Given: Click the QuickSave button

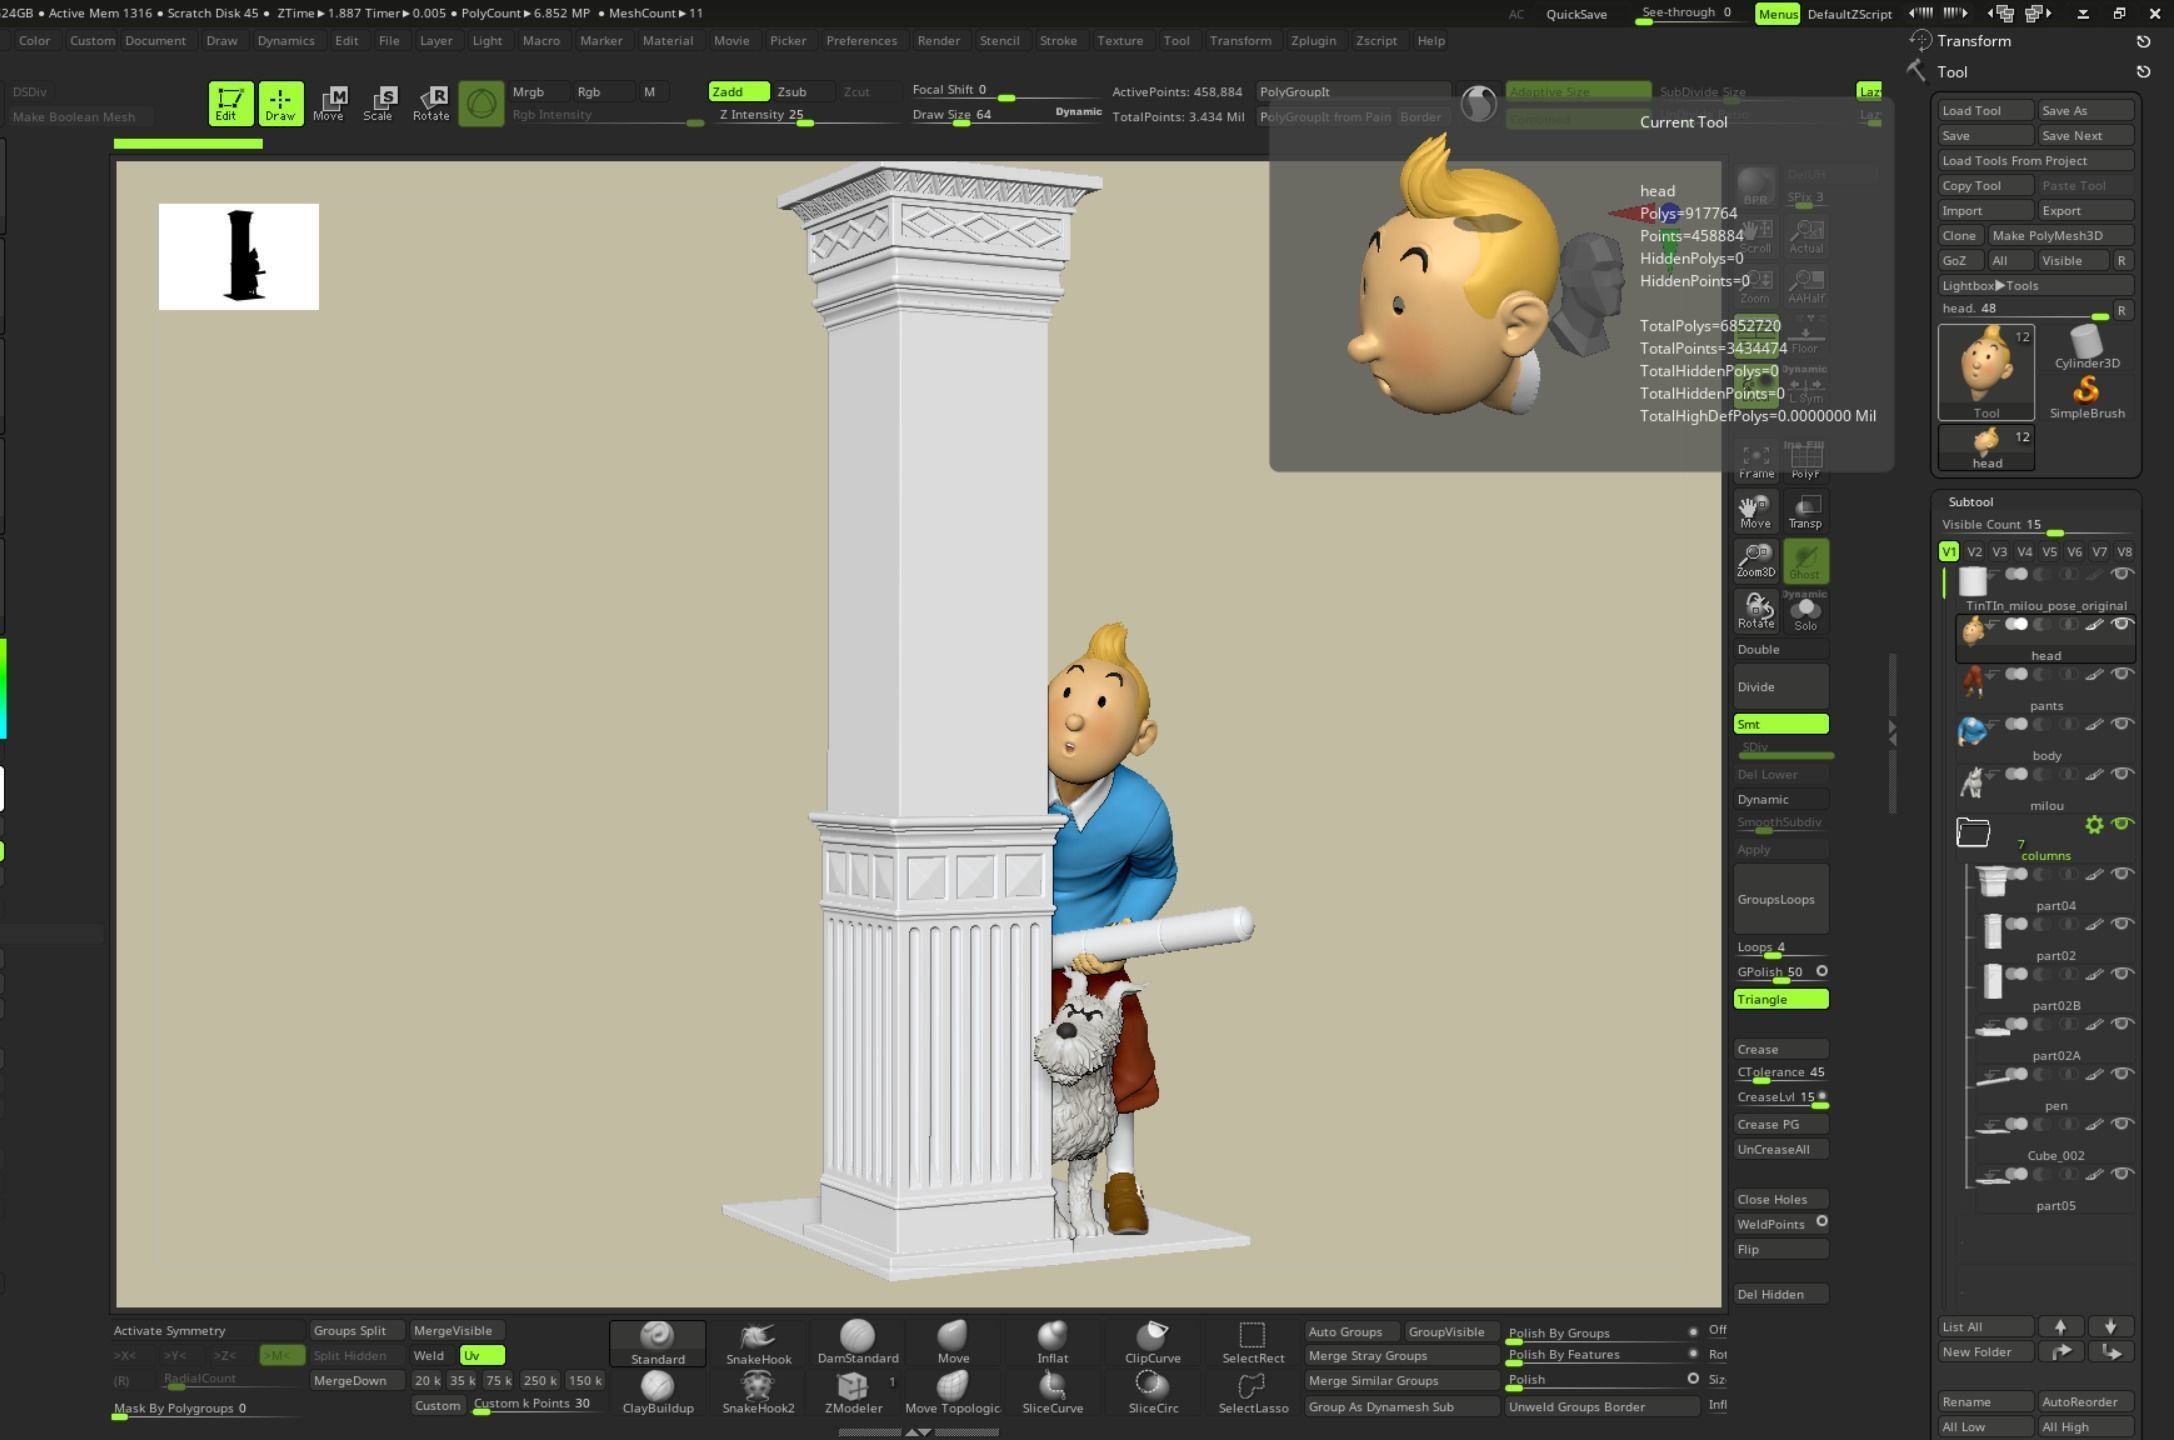Looking at the screenshot, I should (x=1576, y=14).
